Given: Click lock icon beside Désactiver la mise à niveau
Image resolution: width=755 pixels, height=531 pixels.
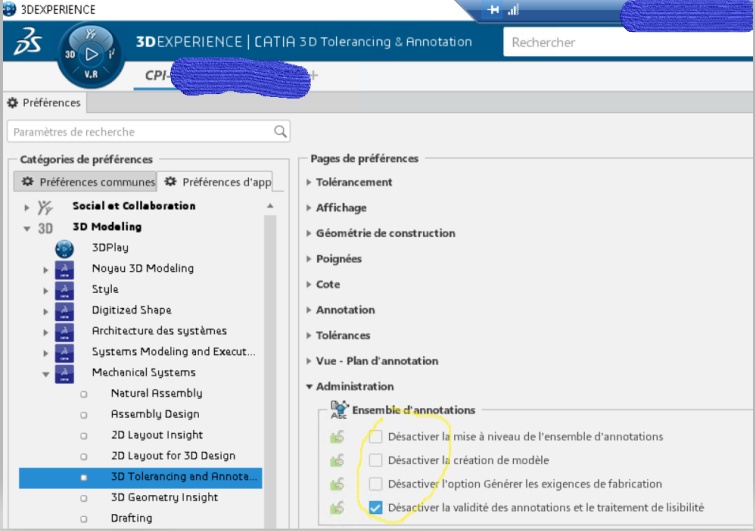Looking at the screenshot, I should (337, 437).
